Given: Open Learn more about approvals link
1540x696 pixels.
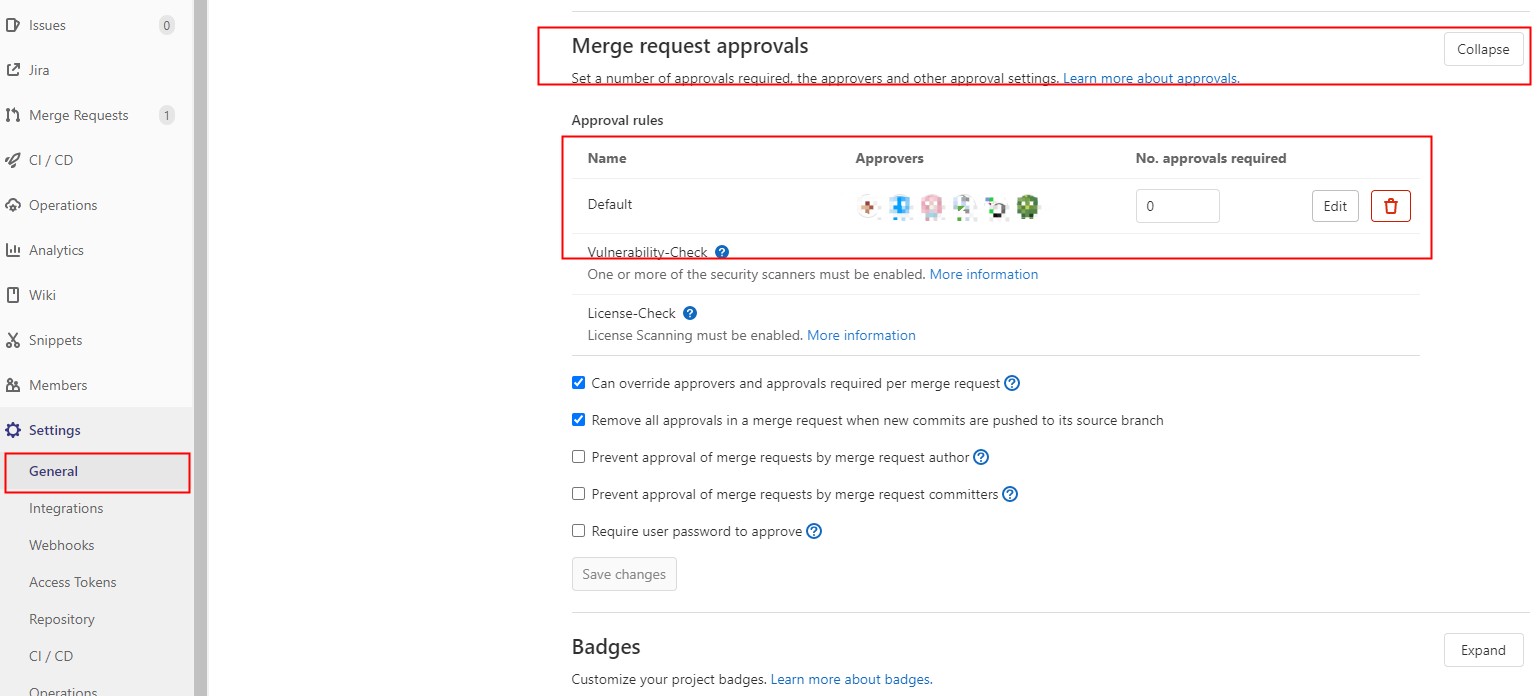Looking at the screenshot, I should pos(1151,78).
